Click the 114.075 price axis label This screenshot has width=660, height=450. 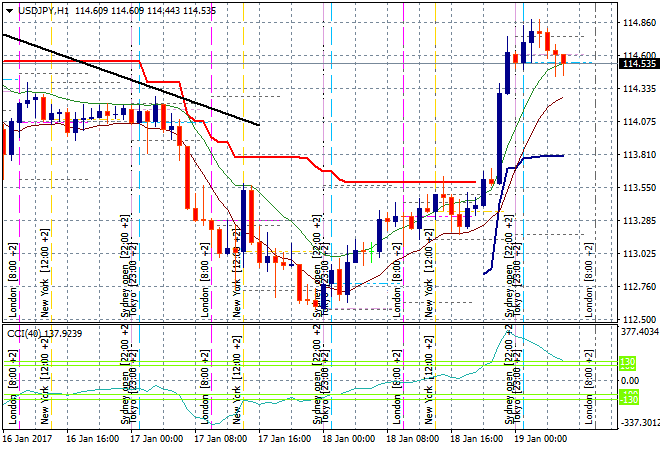point(639,122)
